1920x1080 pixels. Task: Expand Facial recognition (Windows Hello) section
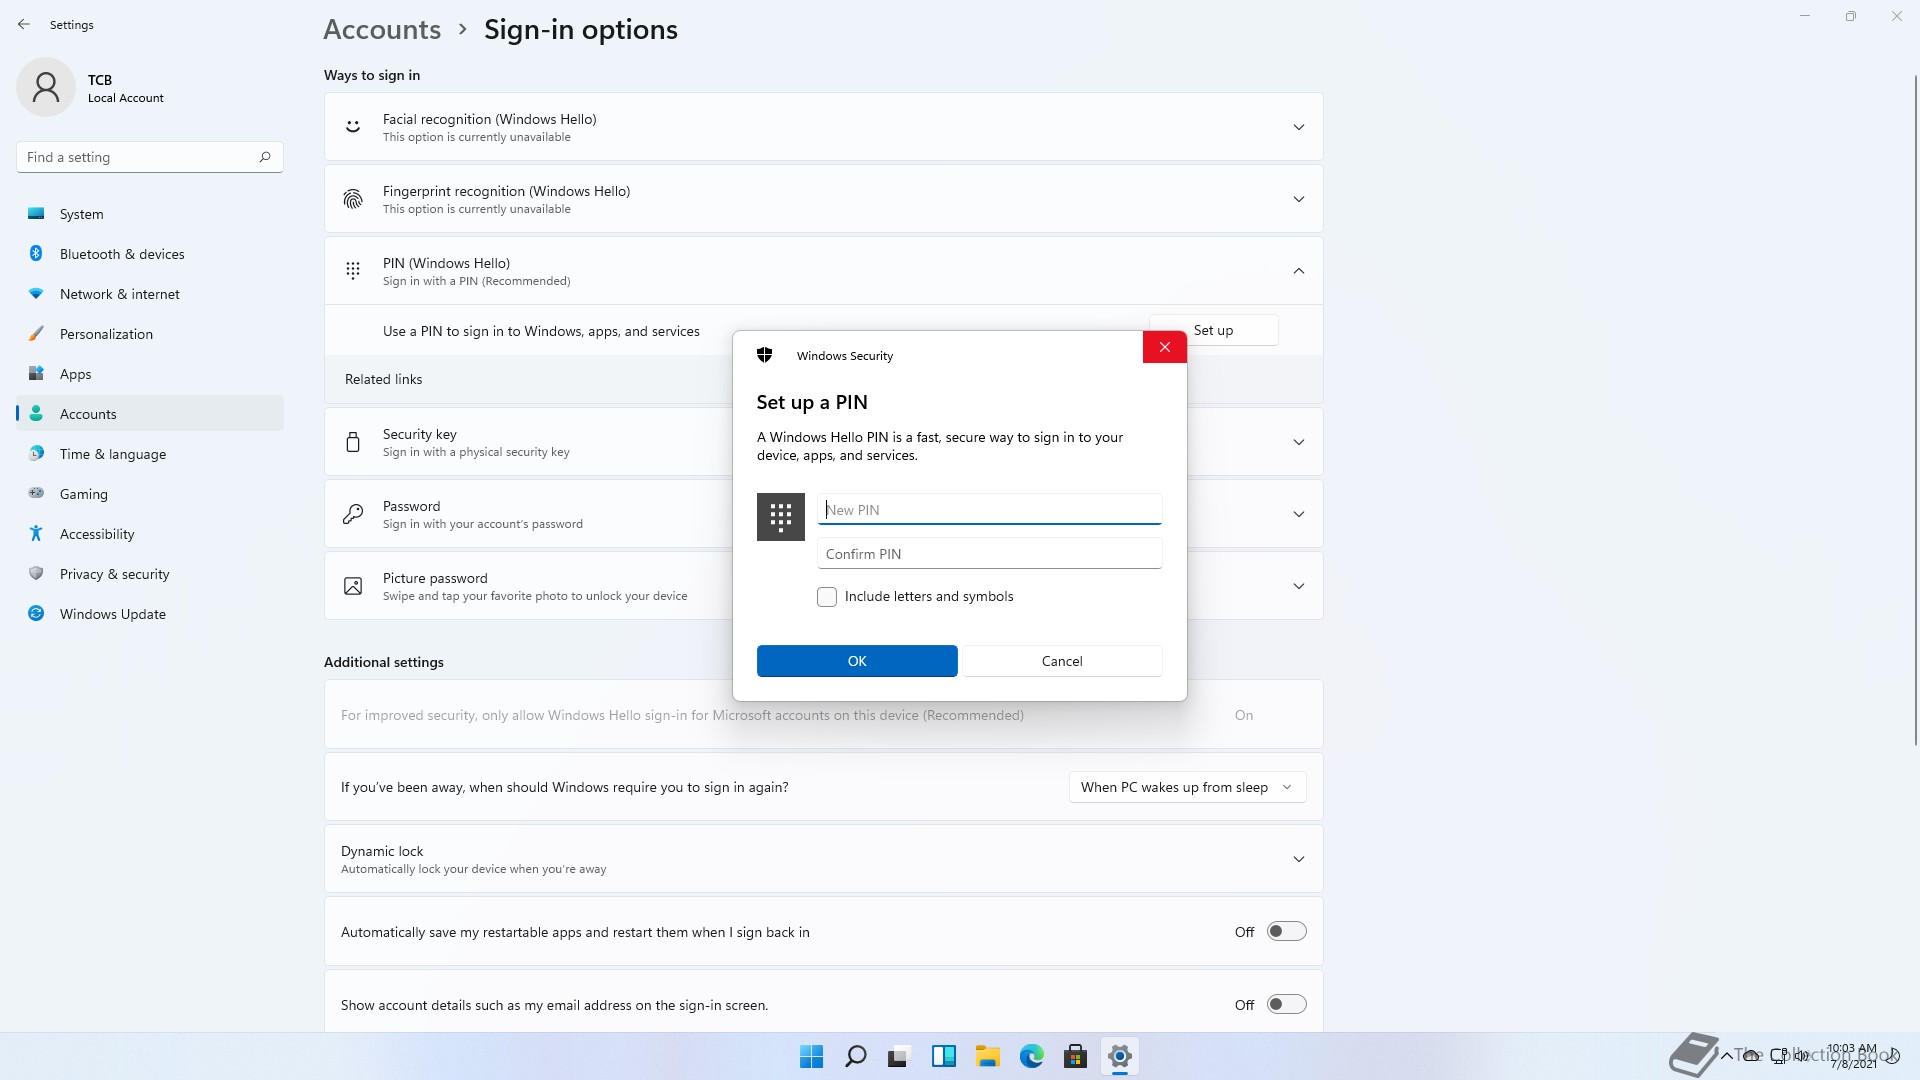coord(1299,127)
